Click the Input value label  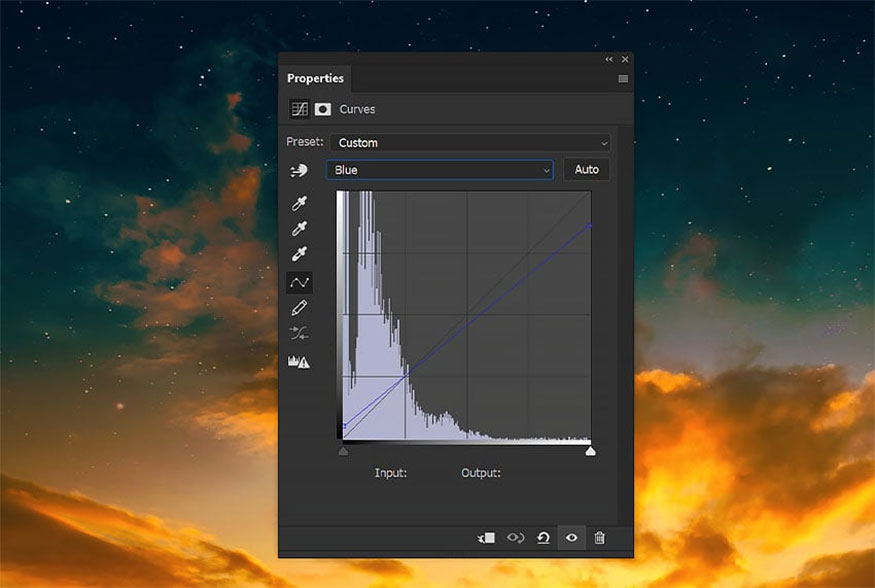[391, 473]
